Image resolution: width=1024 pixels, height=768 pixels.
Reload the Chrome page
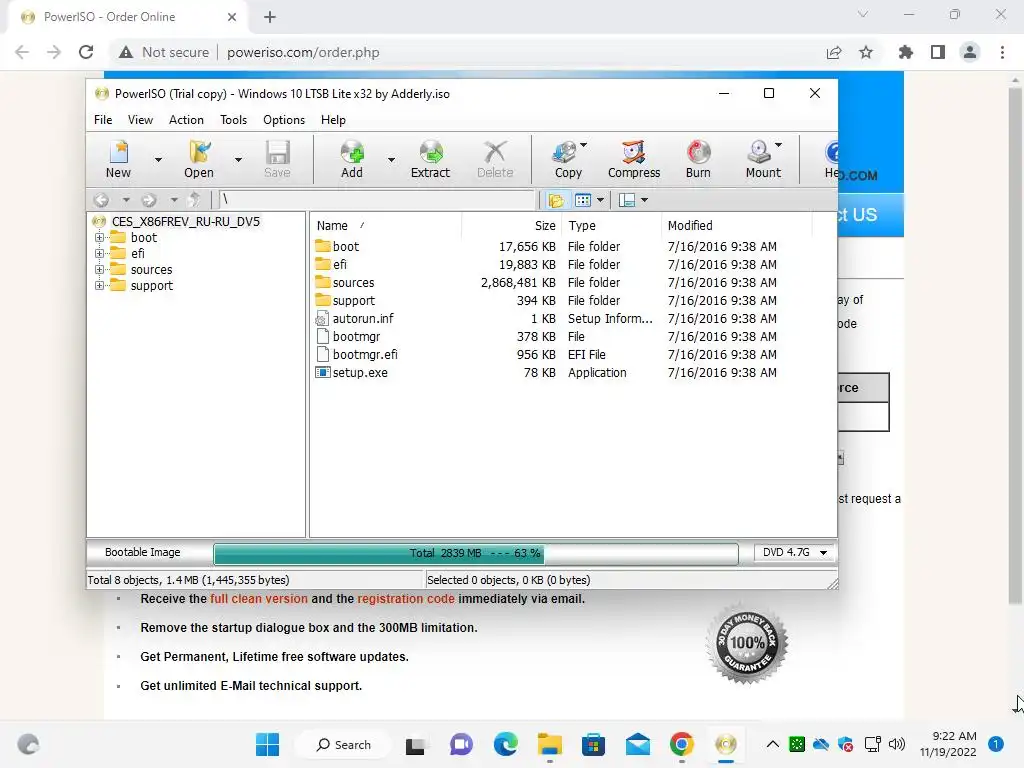(86, 52)
